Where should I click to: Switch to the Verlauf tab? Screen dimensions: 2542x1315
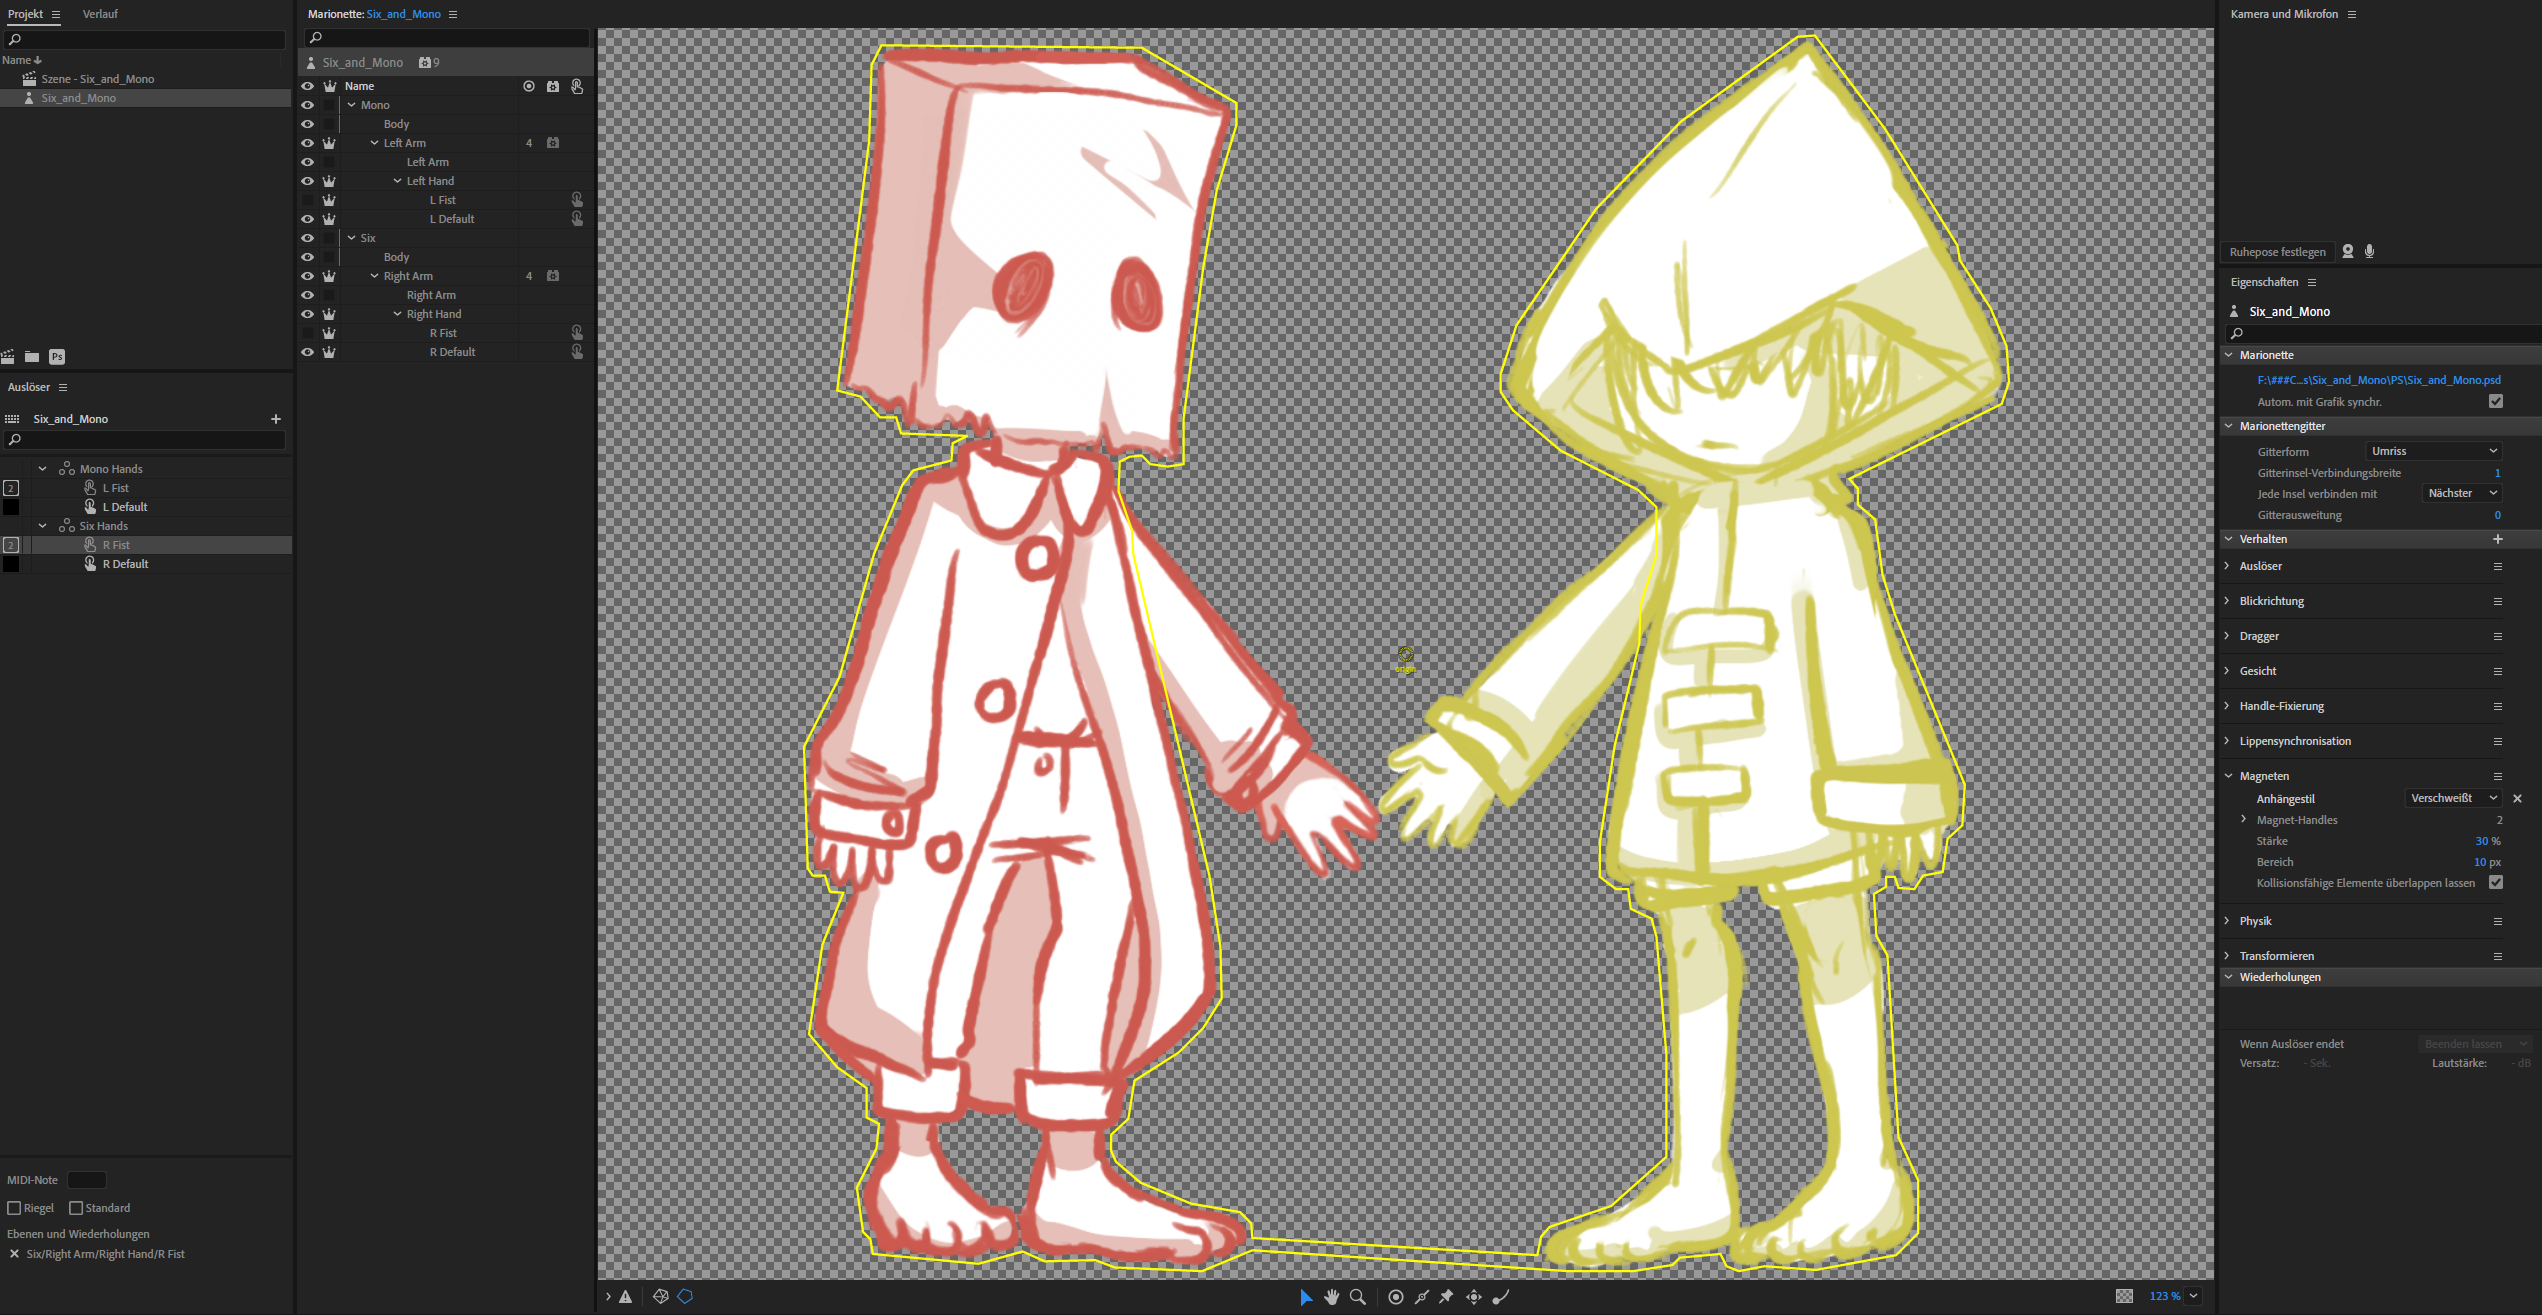100,13
